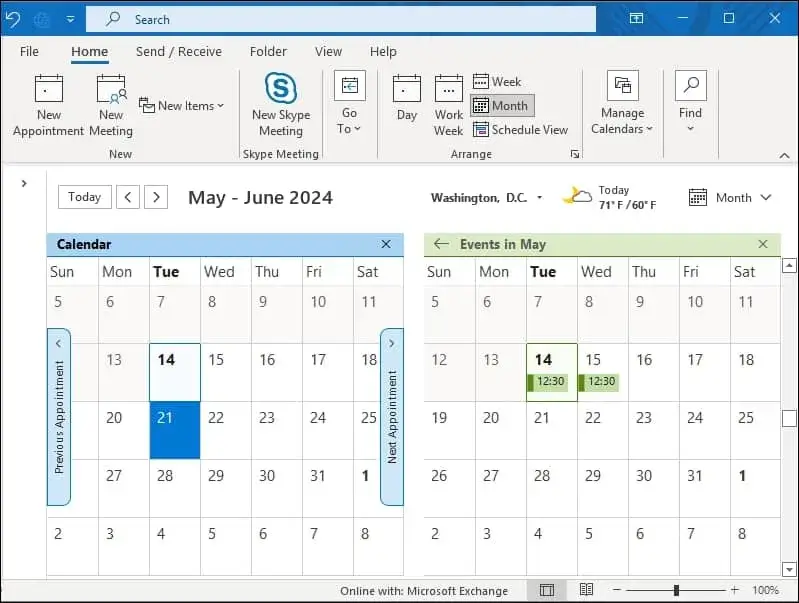Click the Undo icon in title bar
Screen dimensions: 799x603
tap(13, 19)
